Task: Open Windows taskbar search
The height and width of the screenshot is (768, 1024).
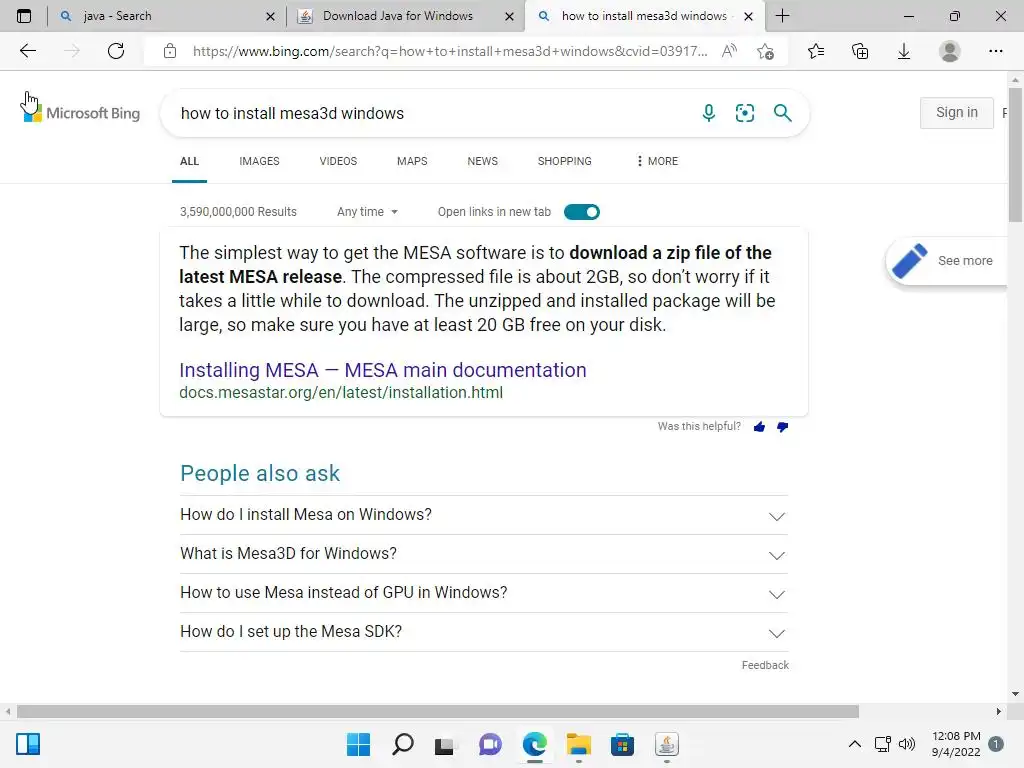Action: pyautogui.click(x=402, y=744)
